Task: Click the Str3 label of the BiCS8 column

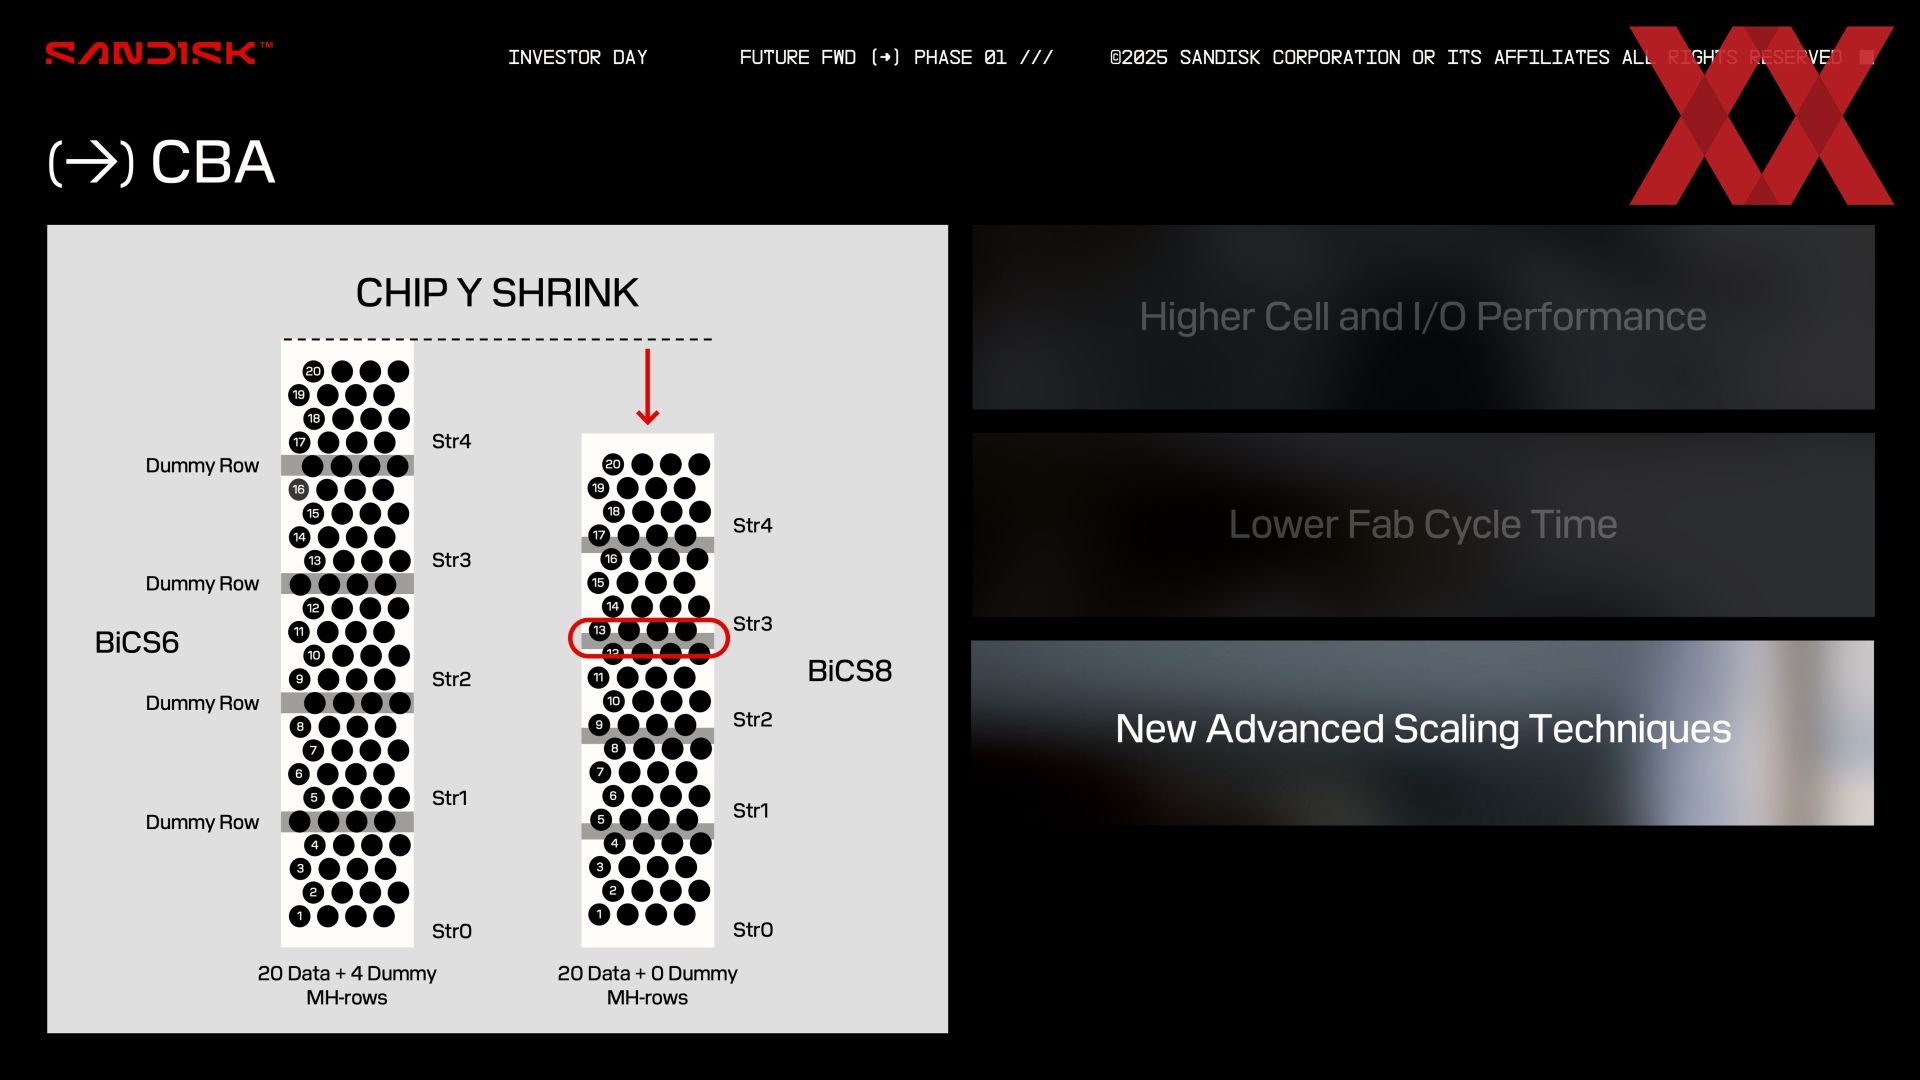Action: click(752, 624)
